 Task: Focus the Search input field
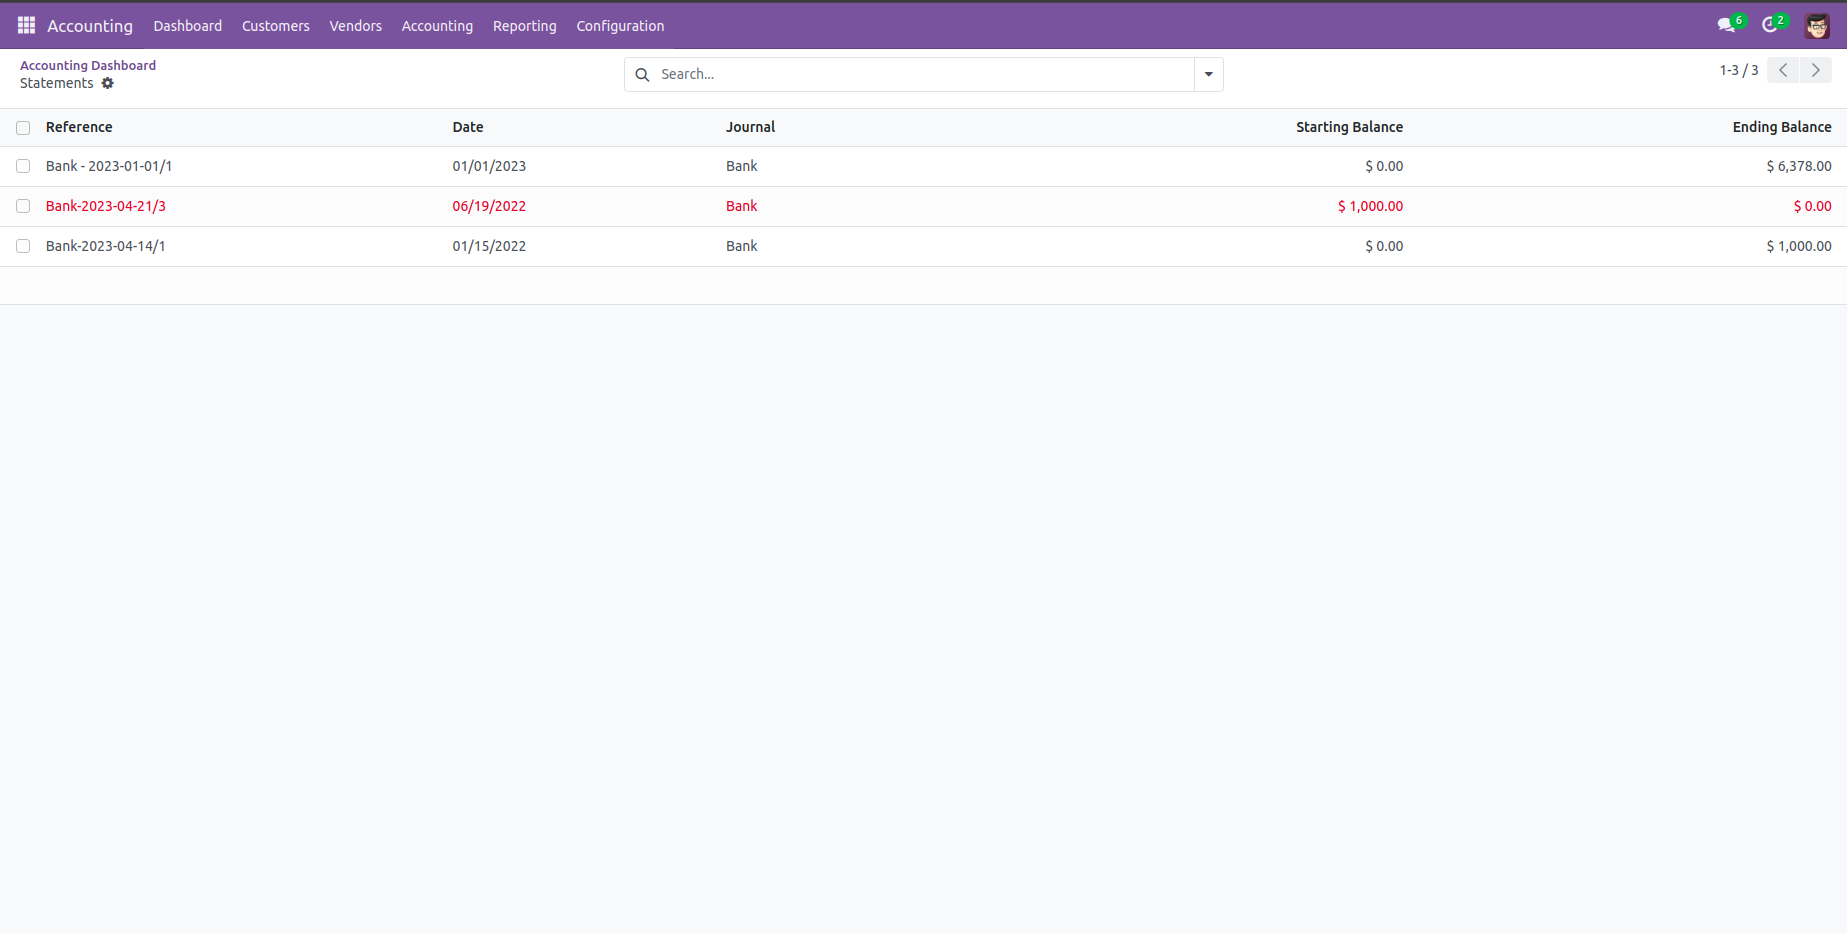point(920,75)
